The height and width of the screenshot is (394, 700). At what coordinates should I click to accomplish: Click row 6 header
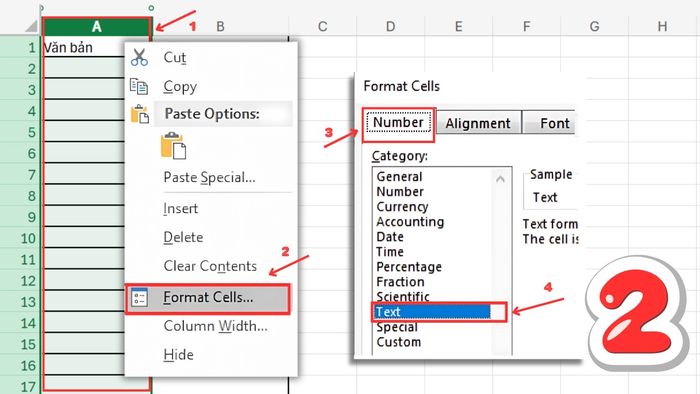click(x=20, y=153)
